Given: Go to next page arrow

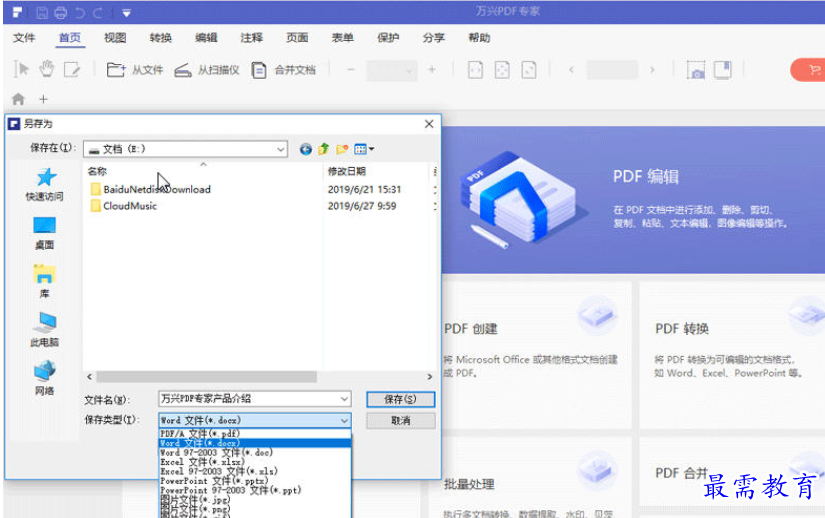Looking at the screenshot, I should click(x=652, y=69).
